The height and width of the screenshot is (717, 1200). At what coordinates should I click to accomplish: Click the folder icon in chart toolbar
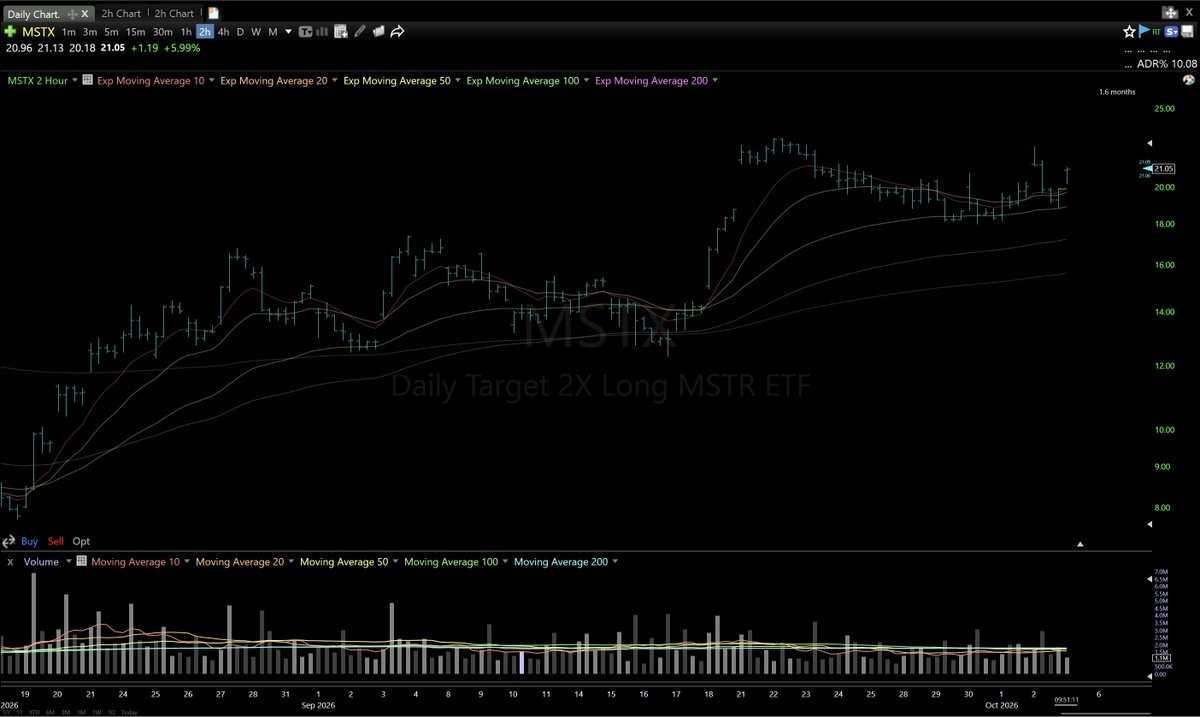point(379,32)
